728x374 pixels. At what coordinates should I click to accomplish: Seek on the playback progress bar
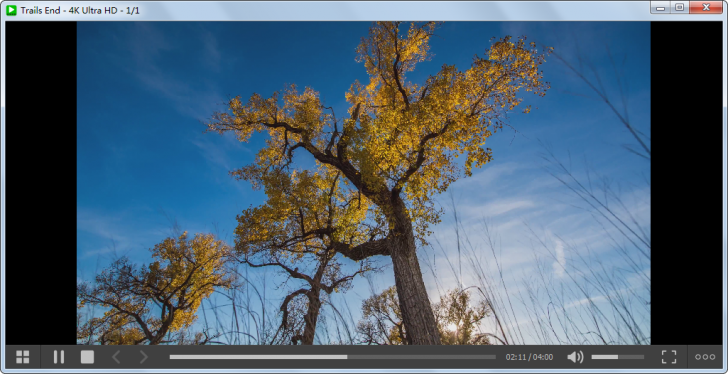(x=332, y=357)
